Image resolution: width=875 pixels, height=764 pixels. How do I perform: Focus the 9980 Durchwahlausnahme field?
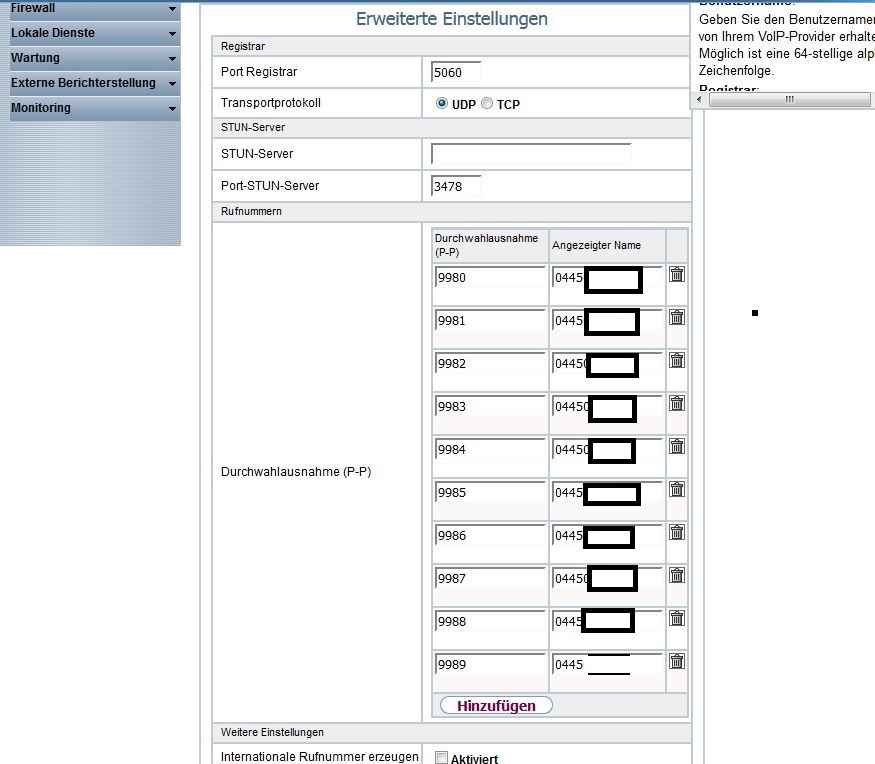490,277
